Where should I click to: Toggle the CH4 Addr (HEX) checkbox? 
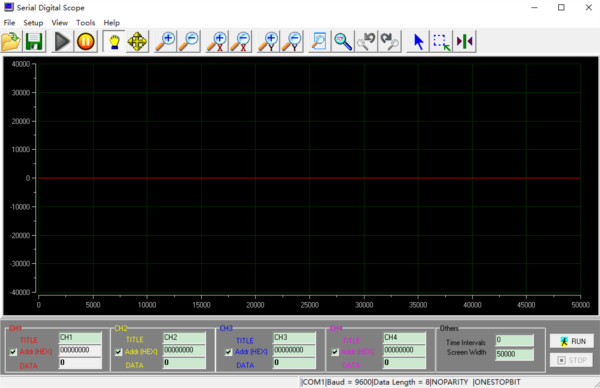coord(335,352)
